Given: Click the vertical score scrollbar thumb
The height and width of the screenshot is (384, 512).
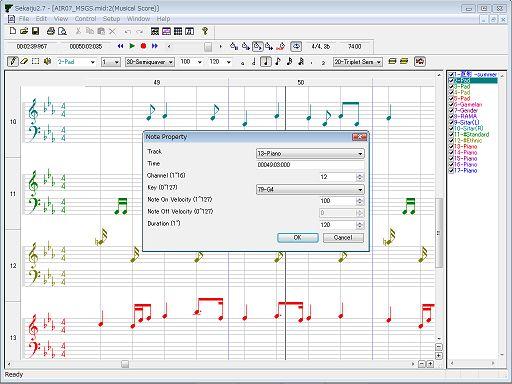Looking at the screenshot, I should 439,233.
